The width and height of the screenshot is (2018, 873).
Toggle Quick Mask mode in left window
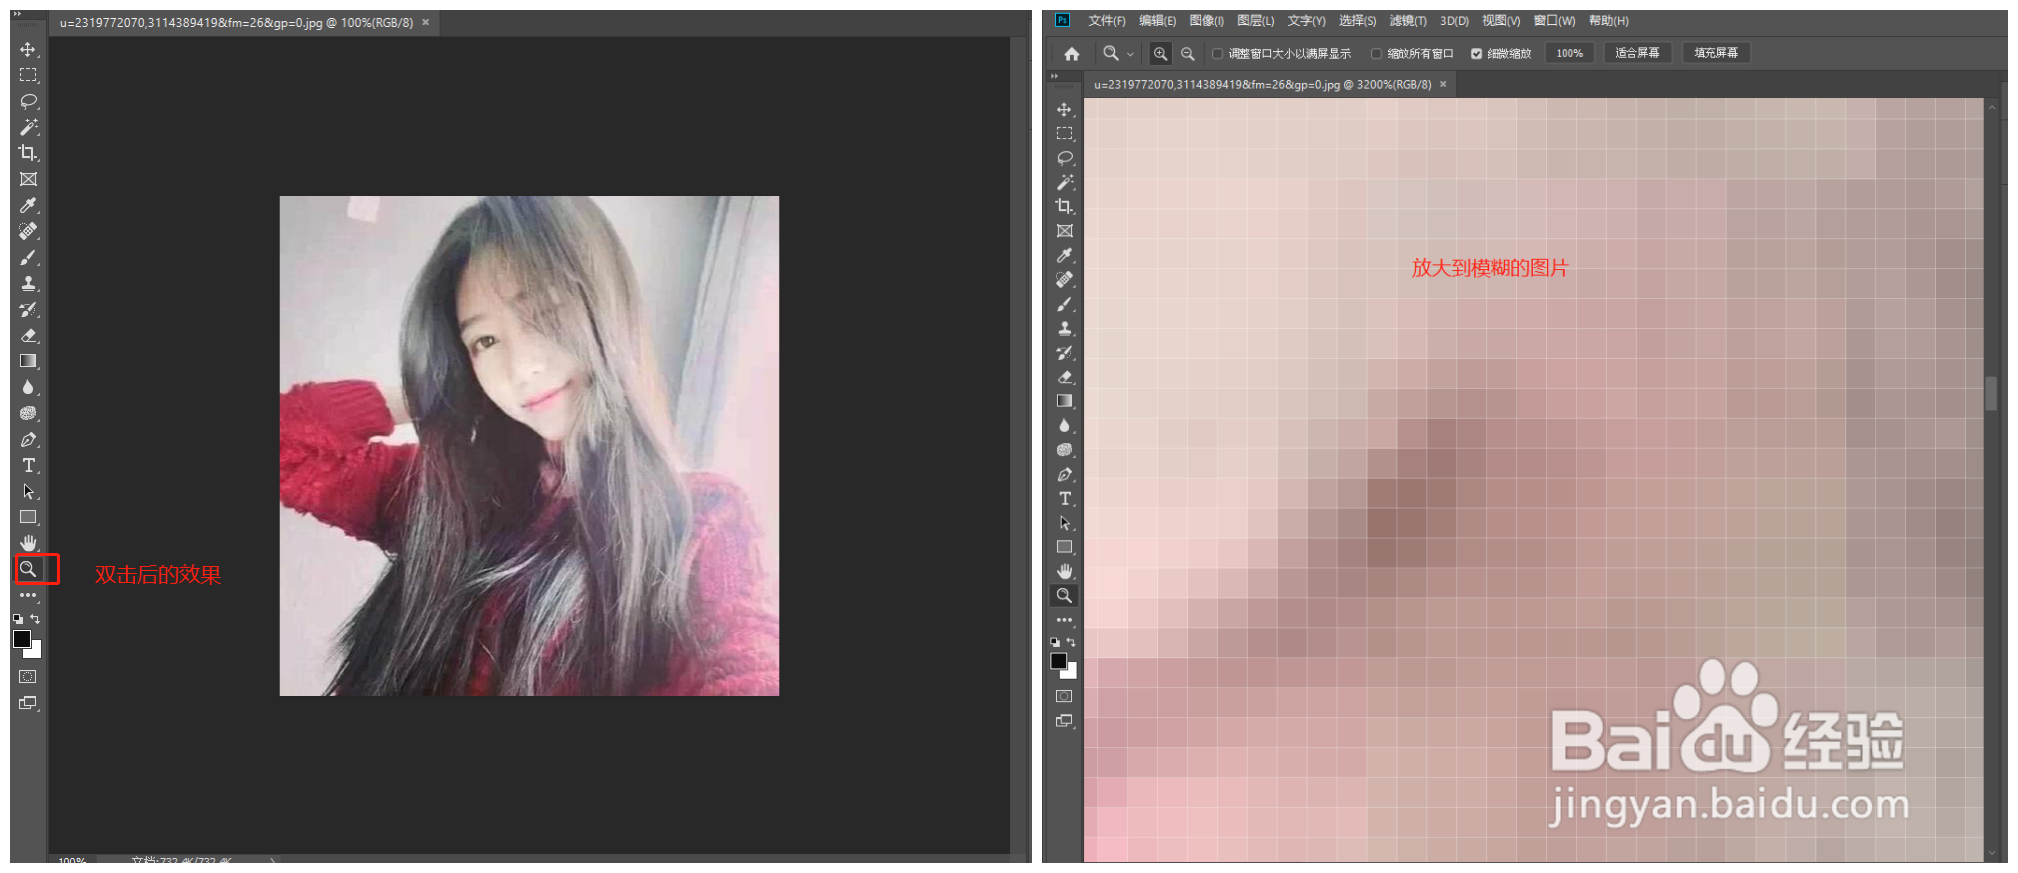pyautogui.click(x=28, y=677)
